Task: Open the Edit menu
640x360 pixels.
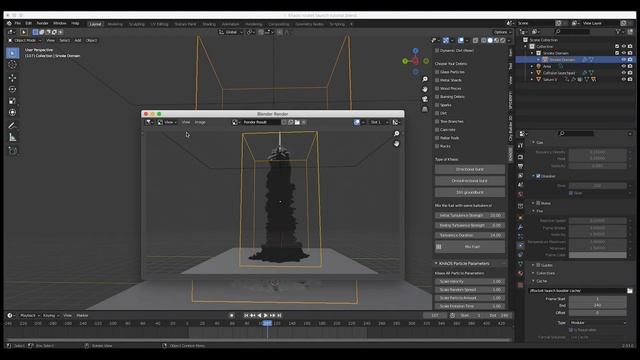Action: tap(28, 23)
